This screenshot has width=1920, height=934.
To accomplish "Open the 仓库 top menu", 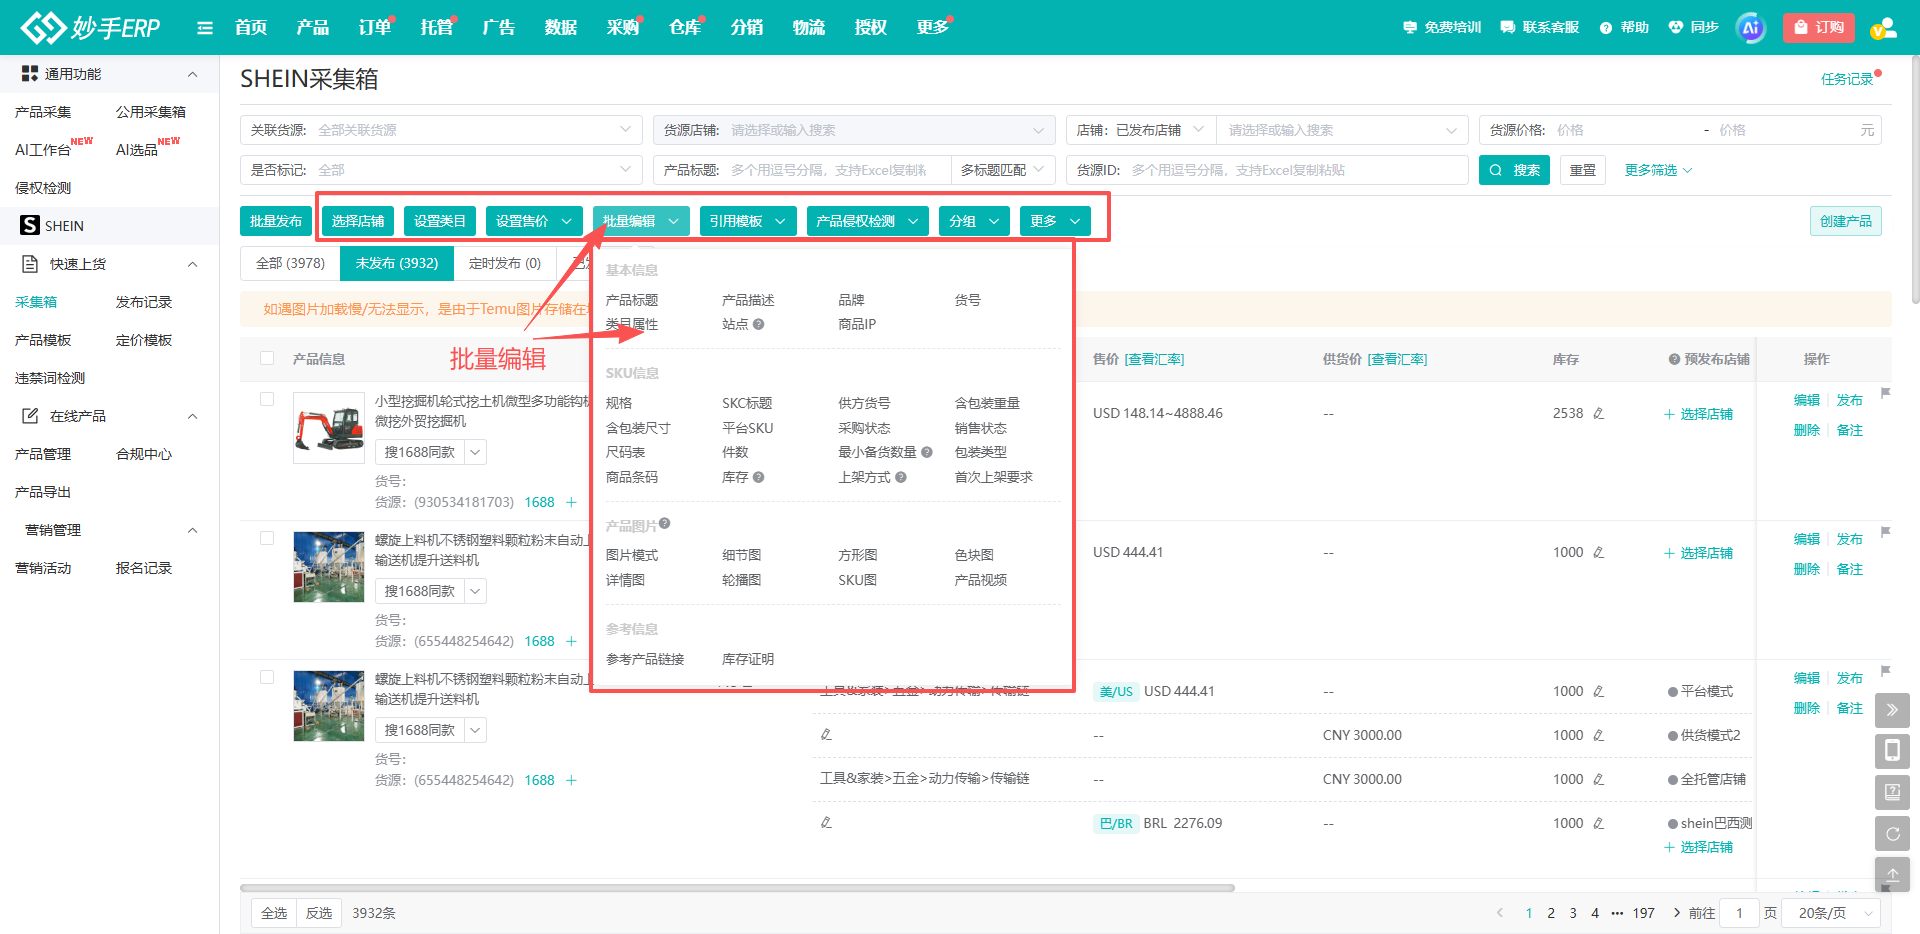I will (x=685, y=27).
